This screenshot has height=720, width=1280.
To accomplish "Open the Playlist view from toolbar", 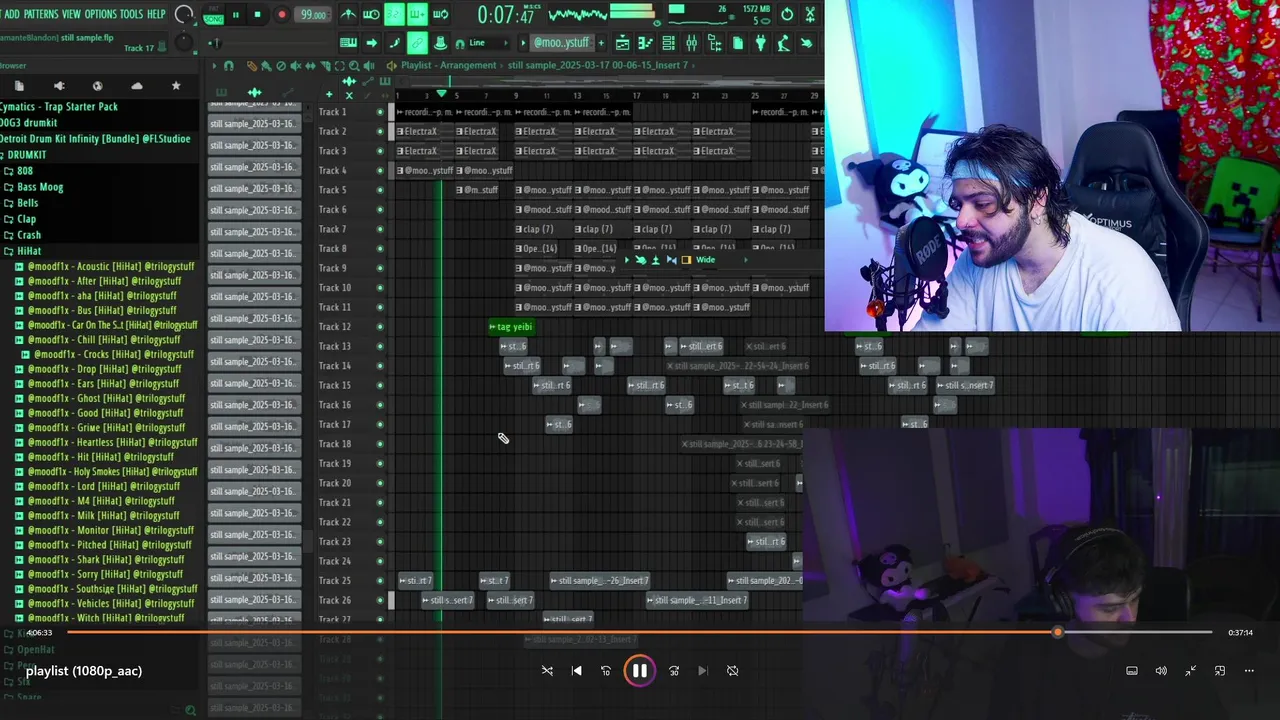I will click(622, 43).
